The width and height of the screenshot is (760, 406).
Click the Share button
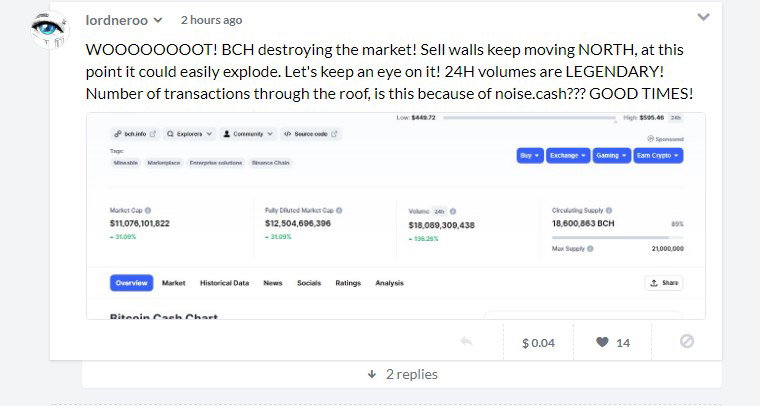click(x=664, y=283)
